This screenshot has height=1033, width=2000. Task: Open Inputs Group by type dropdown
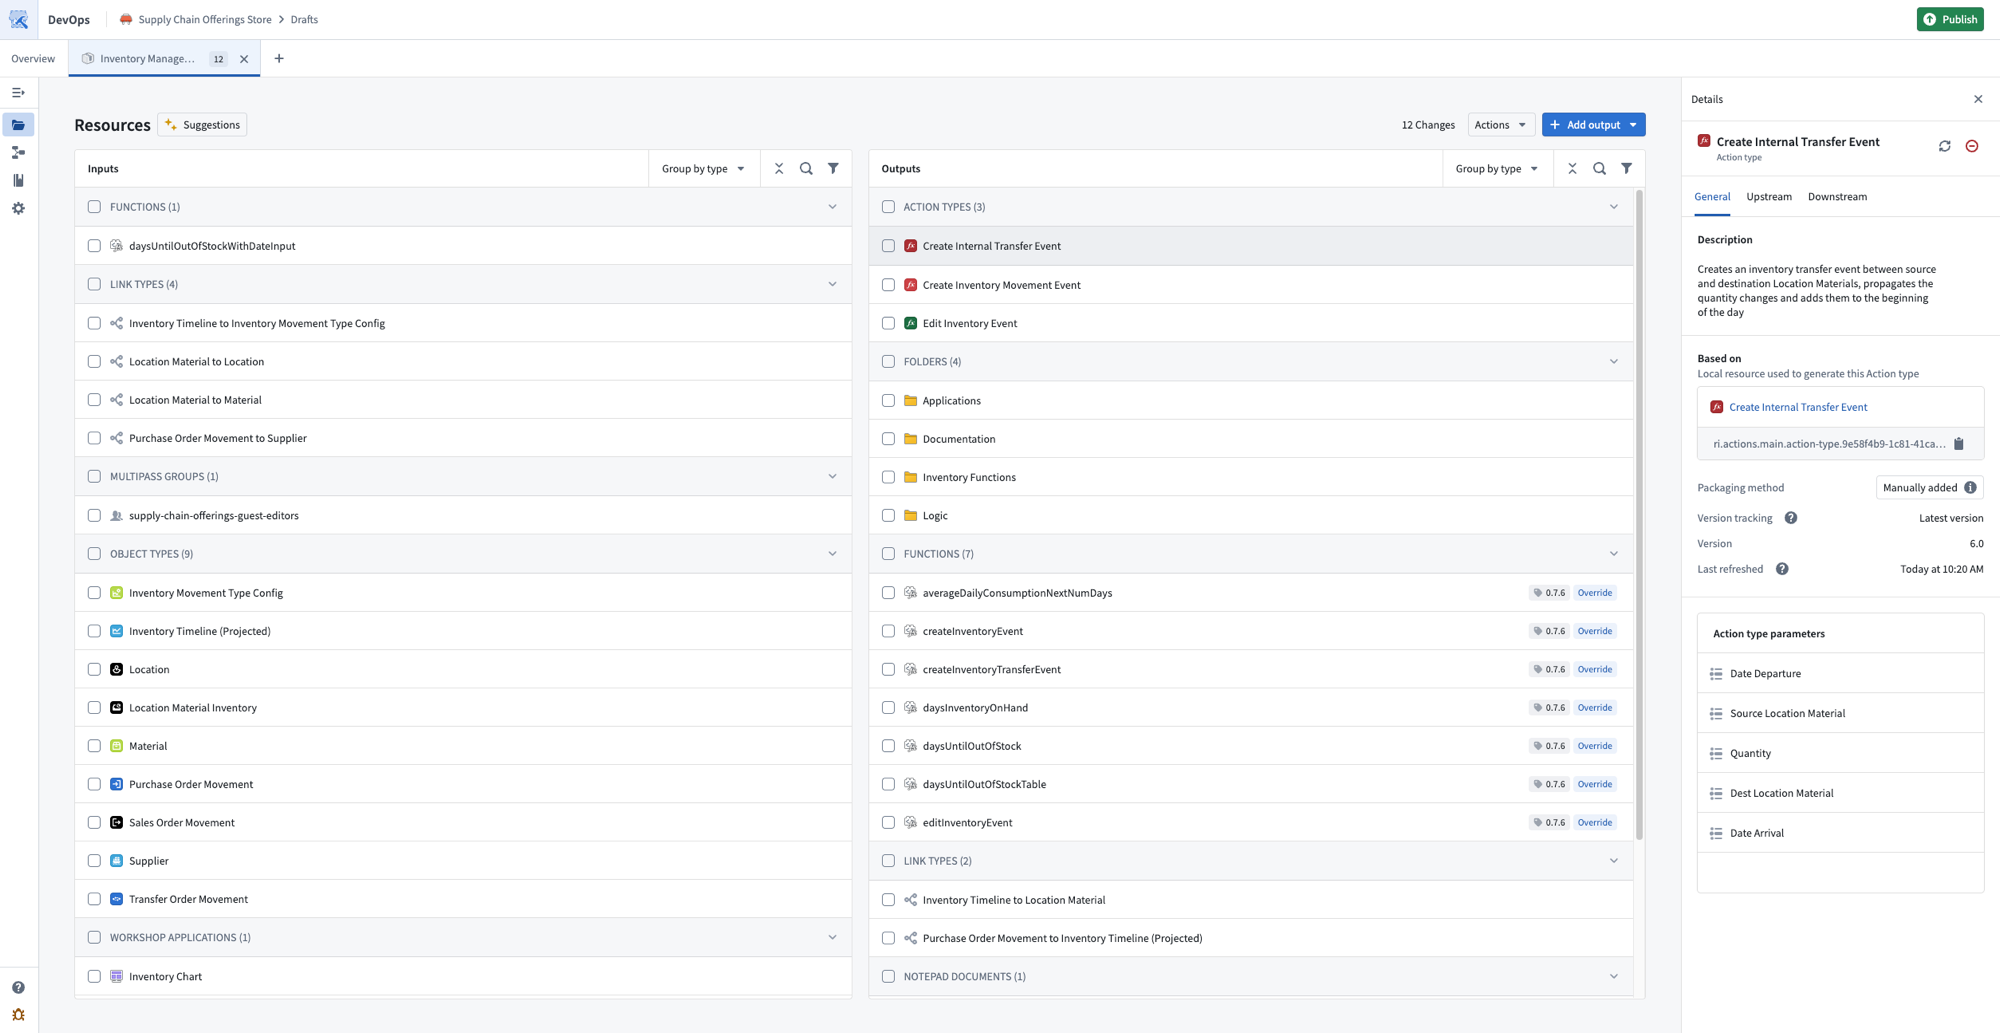703,169
